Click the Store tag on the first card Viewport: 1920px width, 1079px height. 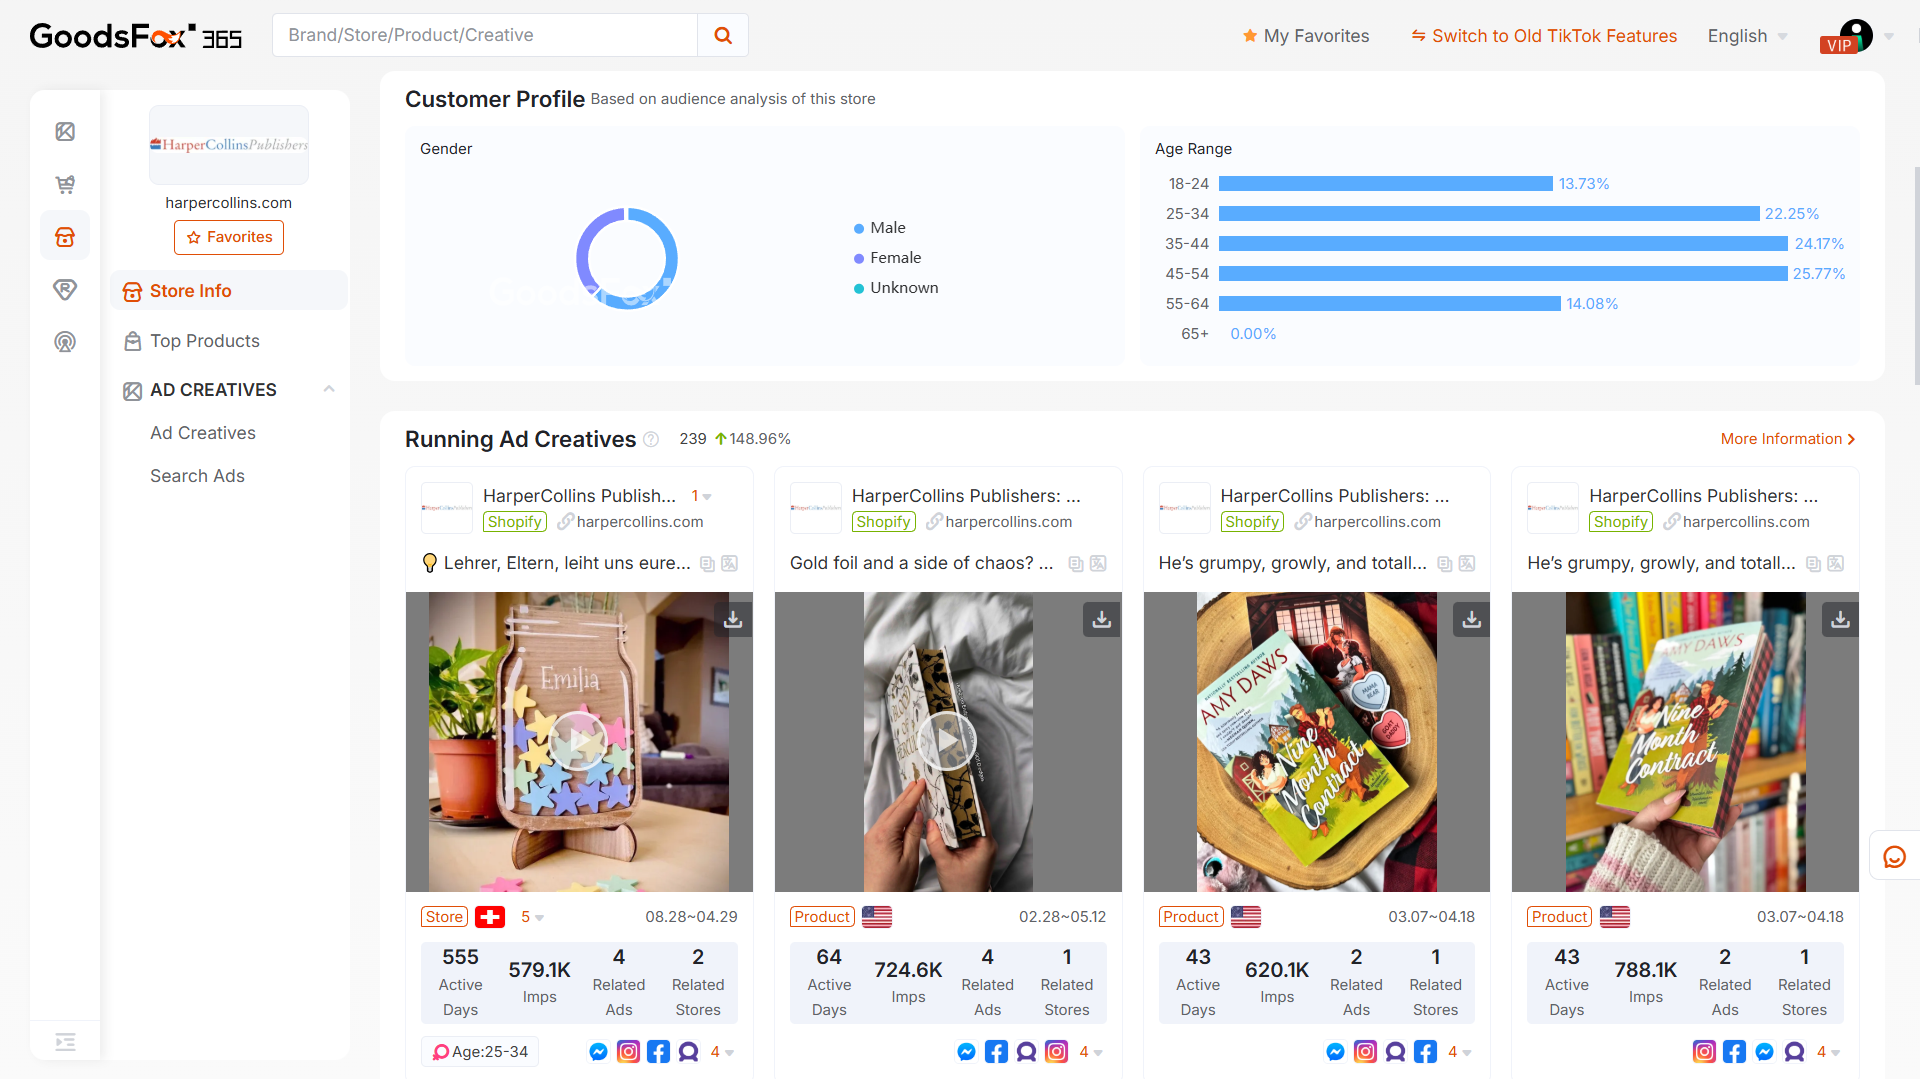[x=444, y=917]
